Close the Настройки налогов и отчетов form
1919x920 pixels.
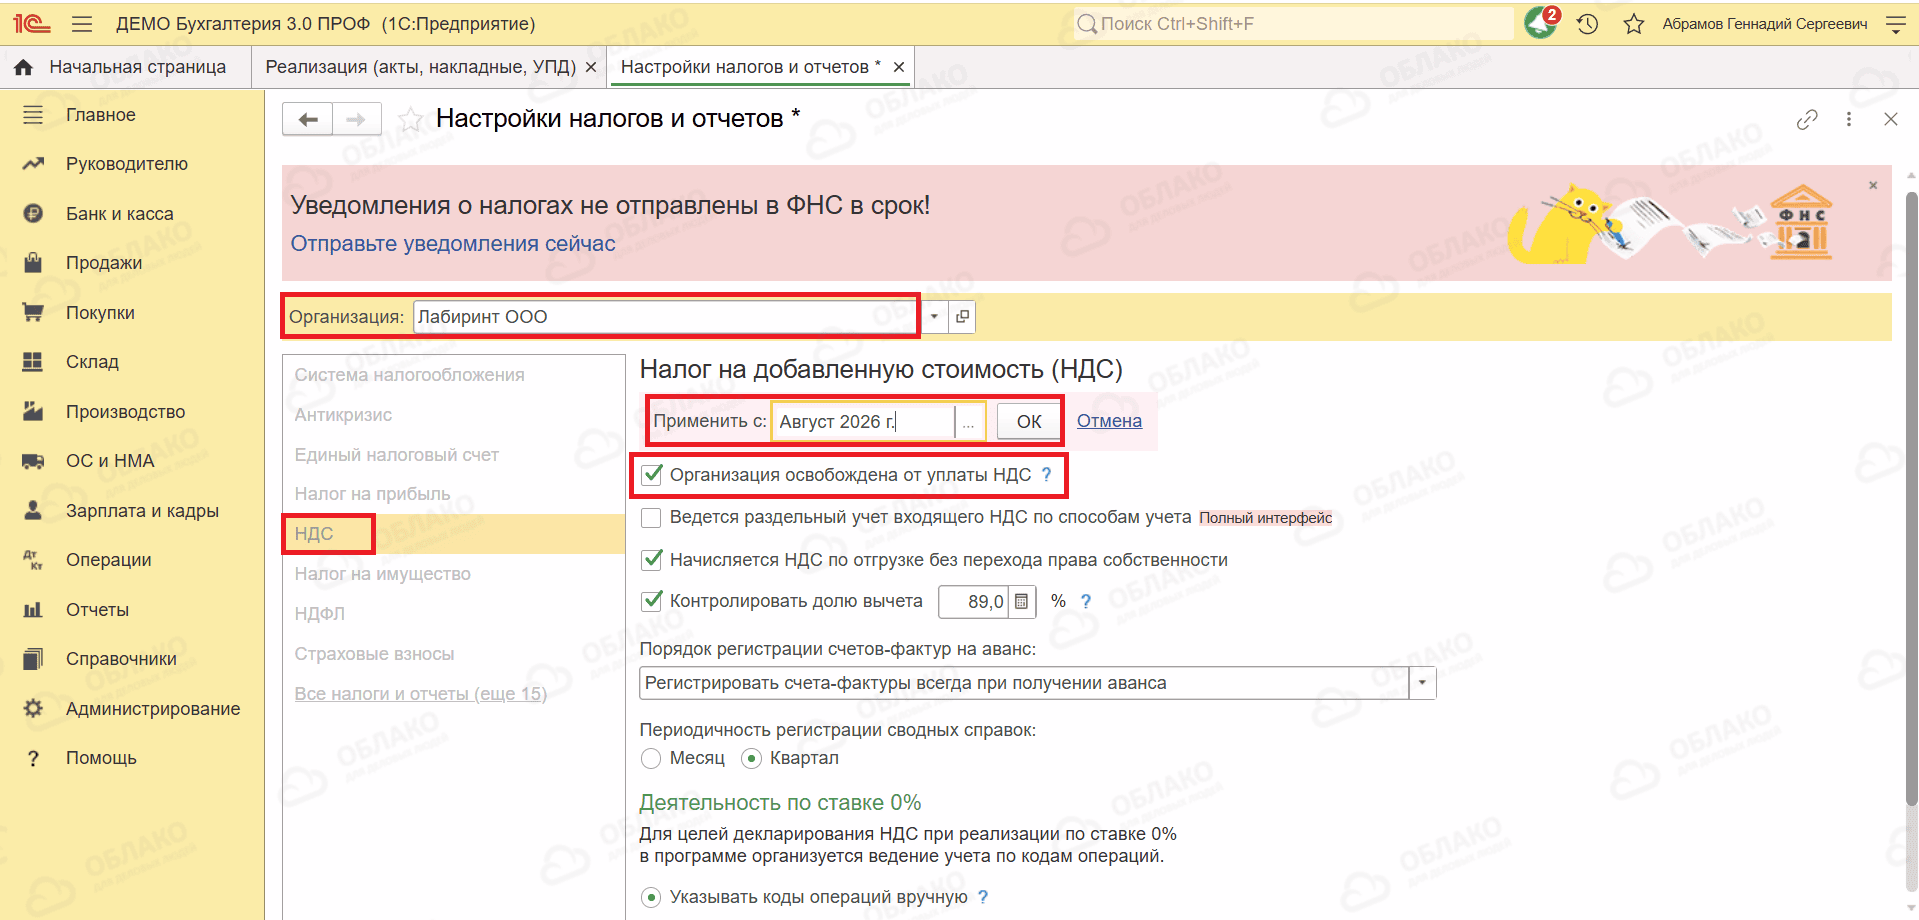tap(1890, 120)
